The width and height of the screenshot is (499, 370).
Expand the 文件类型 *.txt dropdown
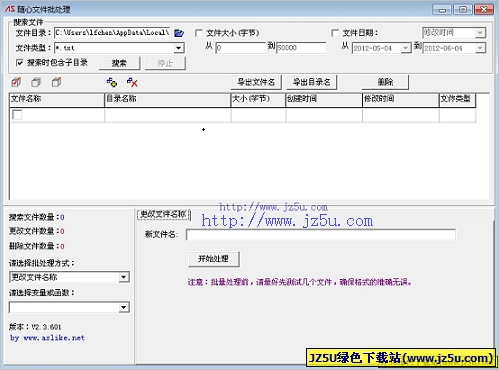click(x=179, y=48)
